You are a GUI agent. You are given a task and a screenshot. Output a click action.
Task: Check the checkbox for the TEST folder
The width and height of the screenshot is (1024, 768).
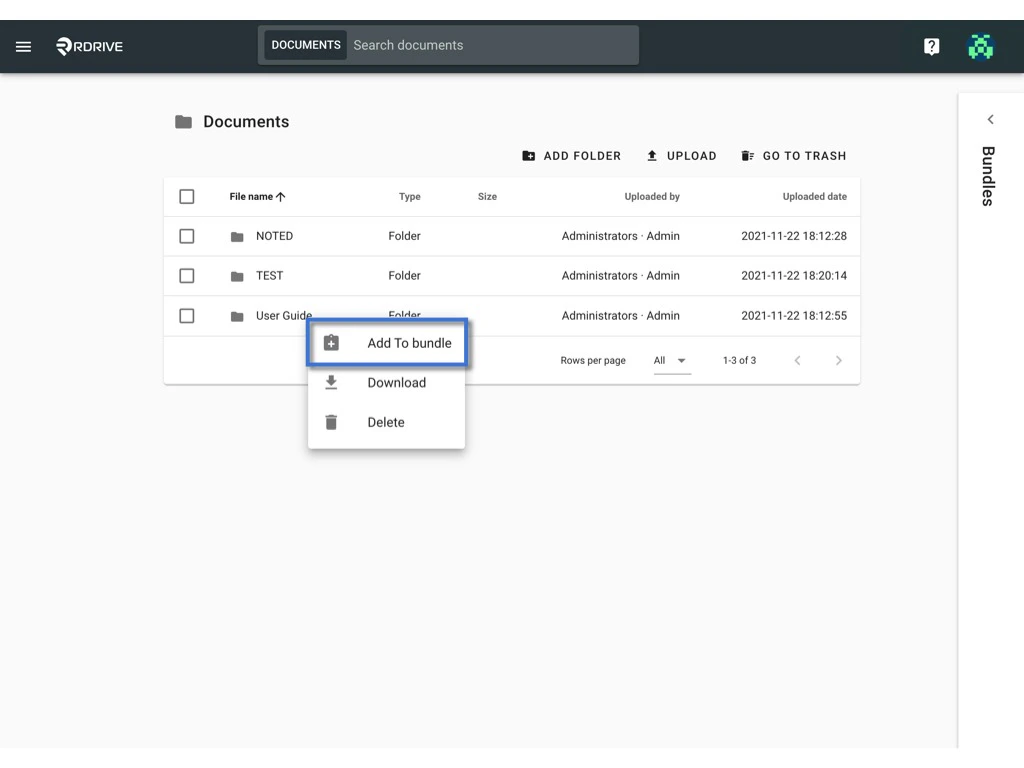[x=187, y=276]
